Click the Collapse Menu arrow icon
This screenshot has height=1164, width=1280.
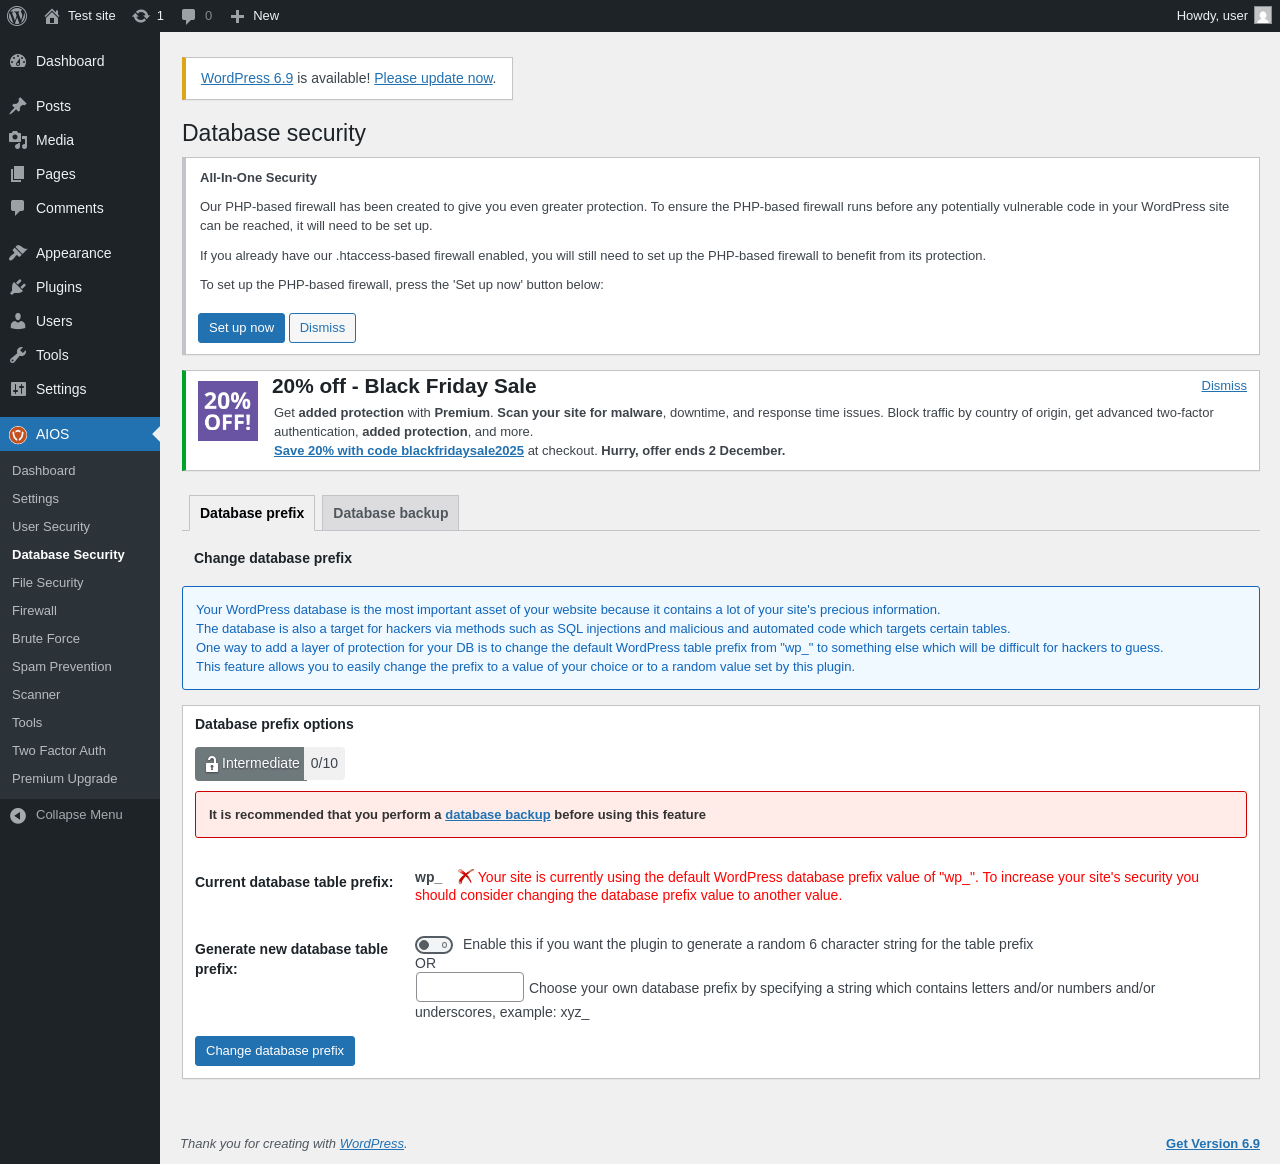(18, 816)
